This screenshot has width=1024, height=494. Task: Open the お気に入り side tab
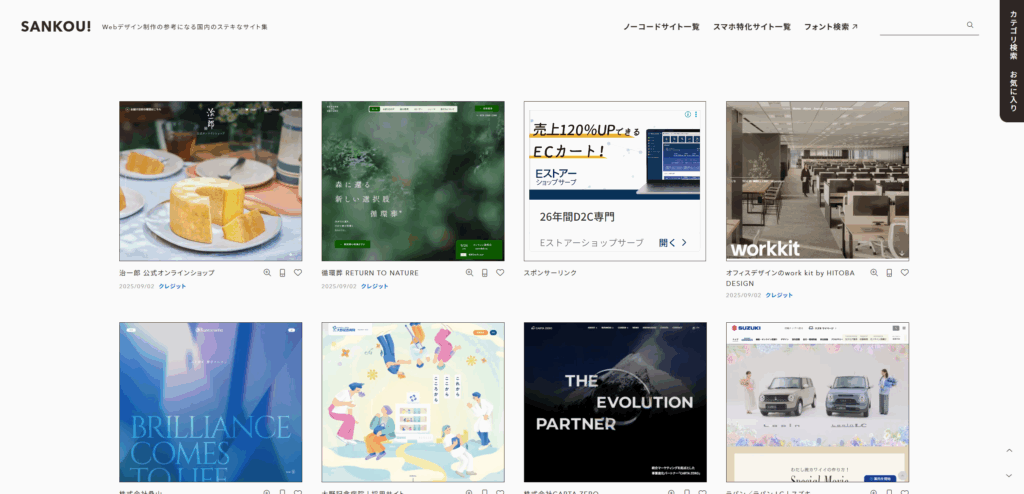click(x=1013, y=91)
